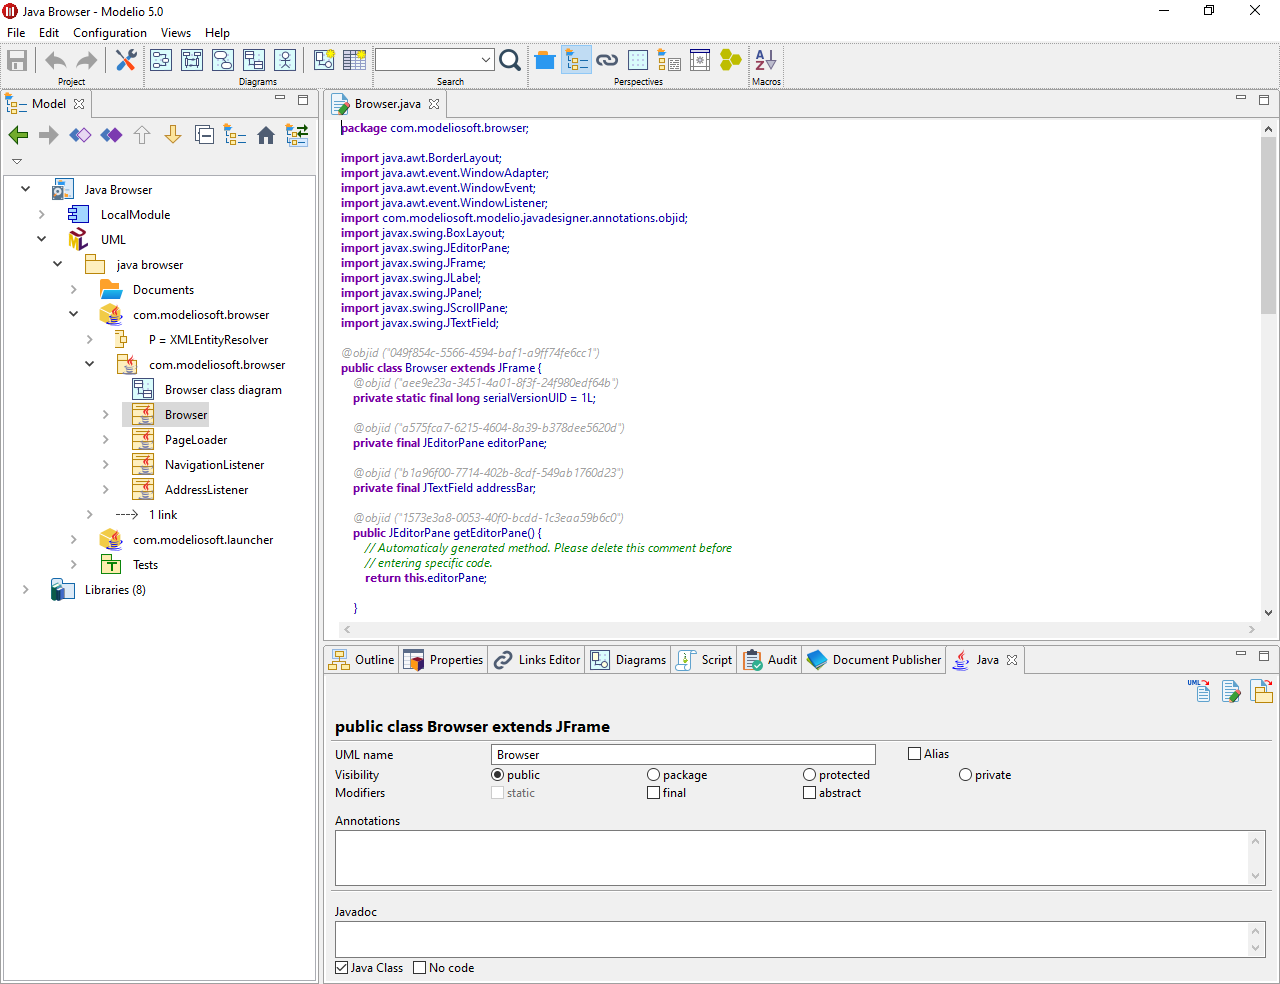The height and width of the screenshot is (984, 1280).
Task: Click inside the Javadoc text area
Action: [792, 940]
